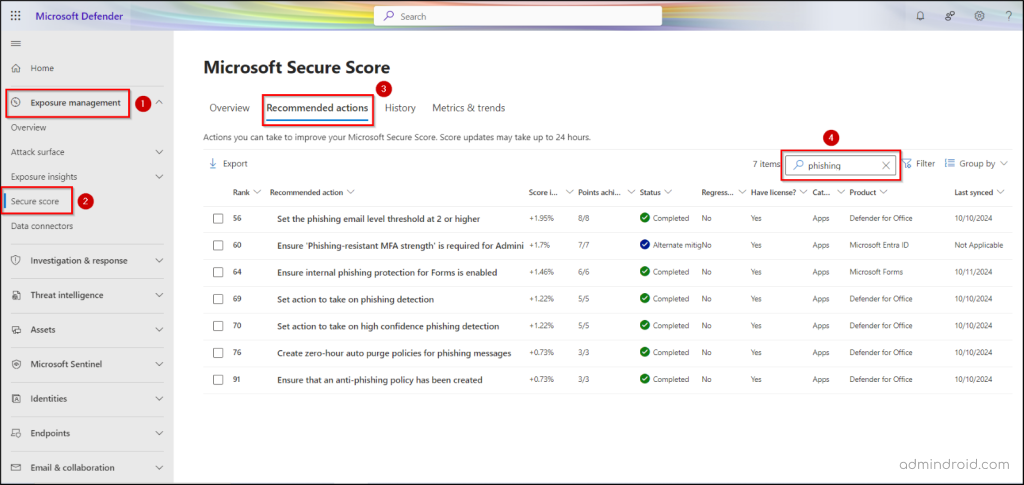Check the box for rank 69 row

[218, 299]
